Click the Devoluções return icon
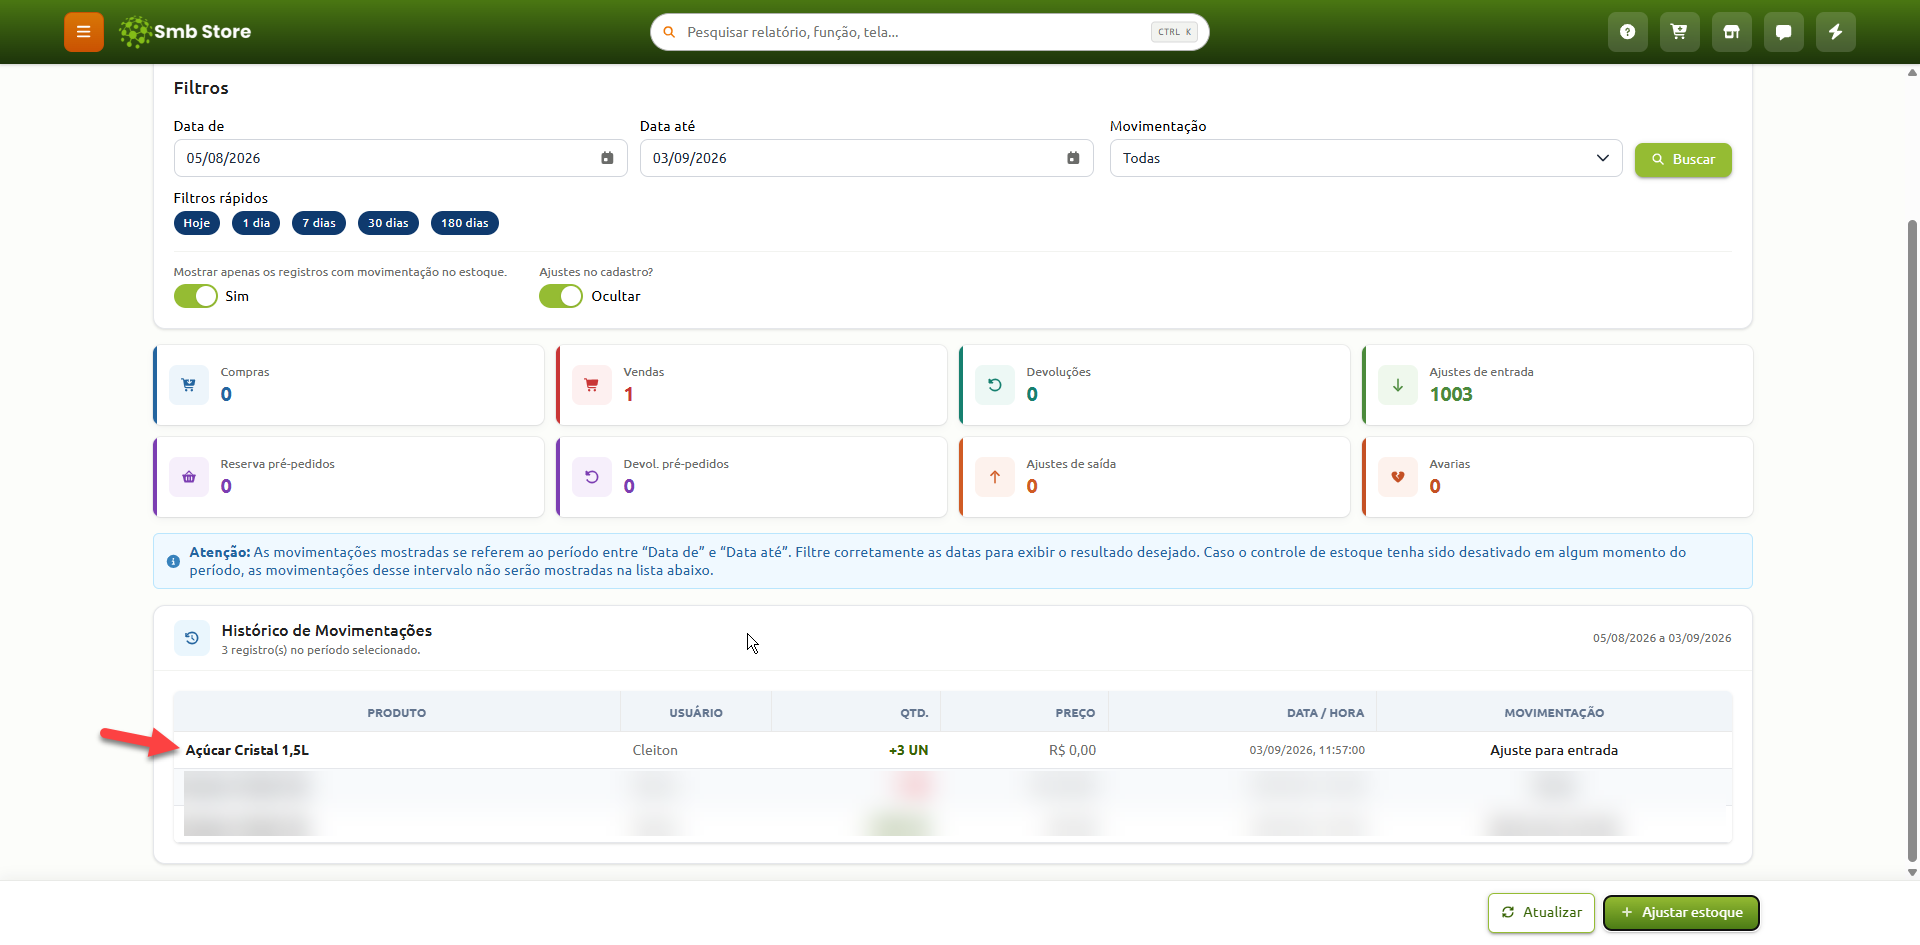Screen dimensions: 1920x945 [x=995, y=385]
